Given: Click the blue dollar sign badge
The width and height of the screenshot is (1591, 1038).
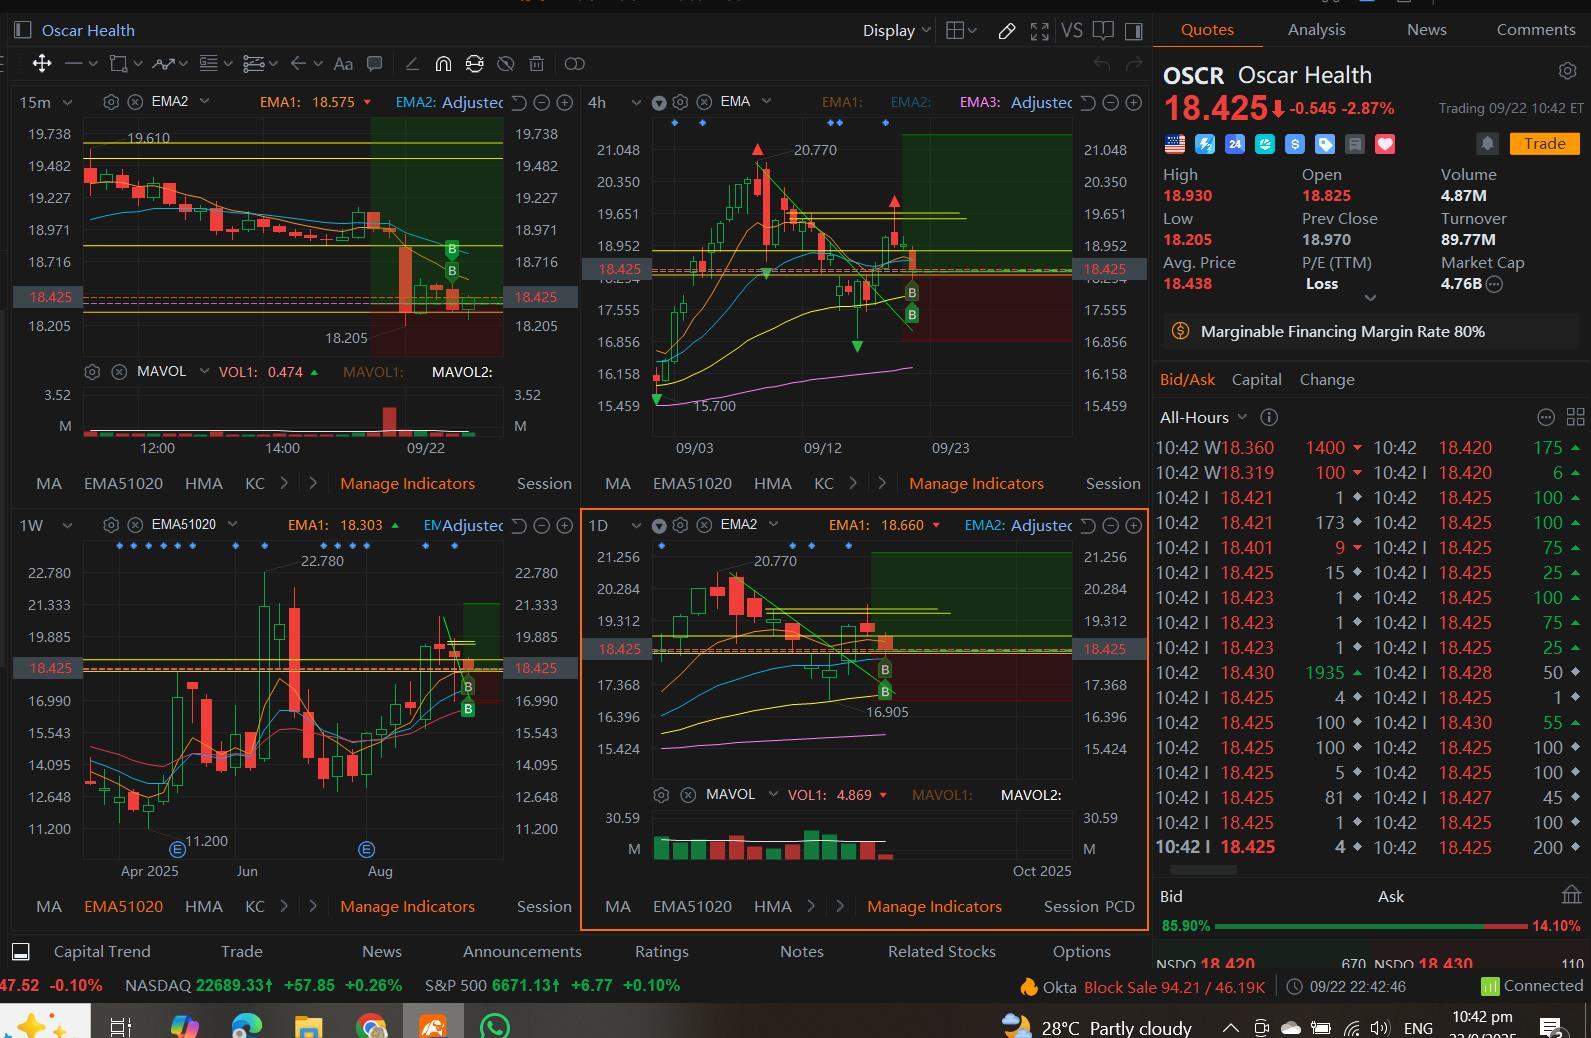Looking at the screenshot, I should point(1295,144).
